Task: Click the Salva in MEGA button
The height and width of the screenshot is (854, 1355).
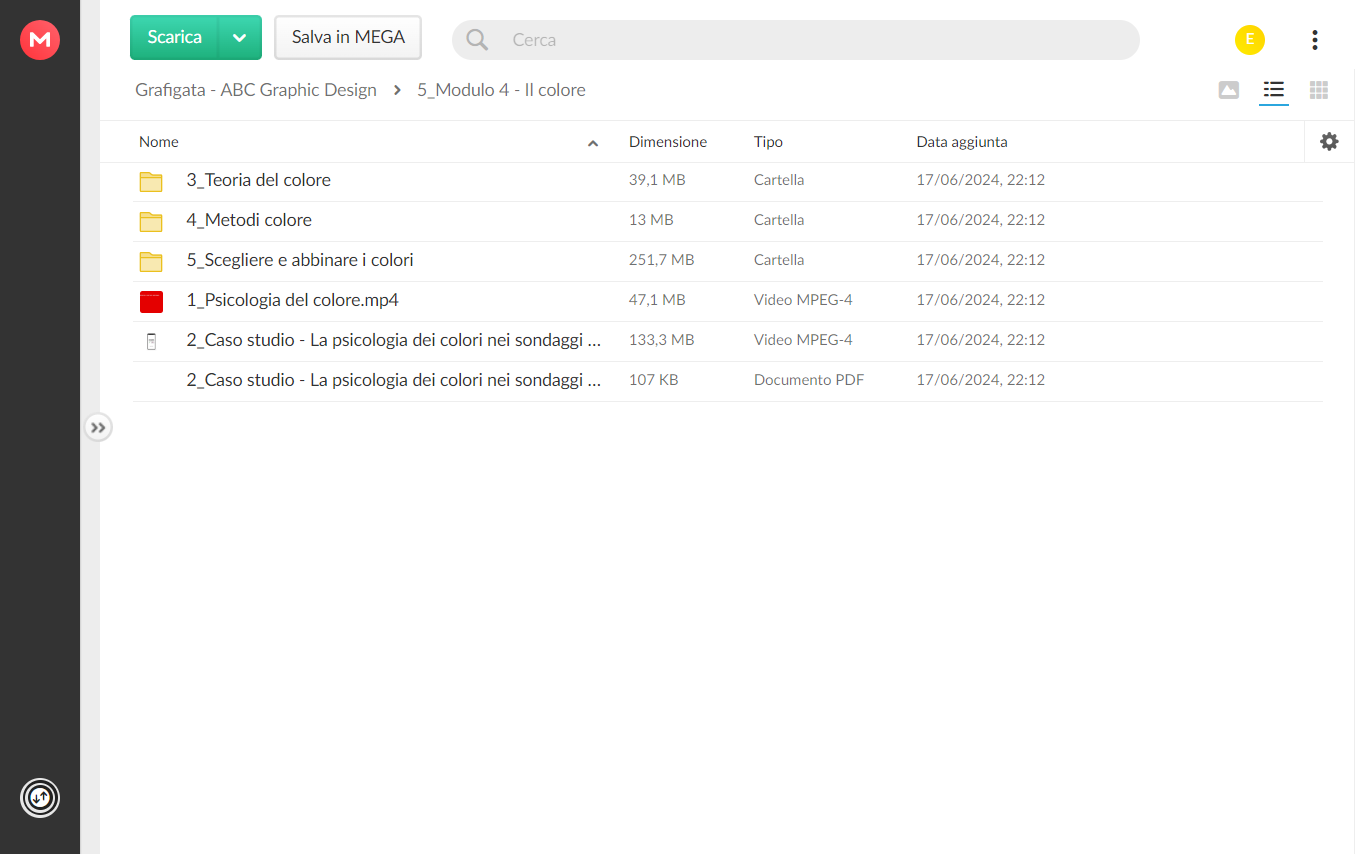Action: tap(348, 38)
